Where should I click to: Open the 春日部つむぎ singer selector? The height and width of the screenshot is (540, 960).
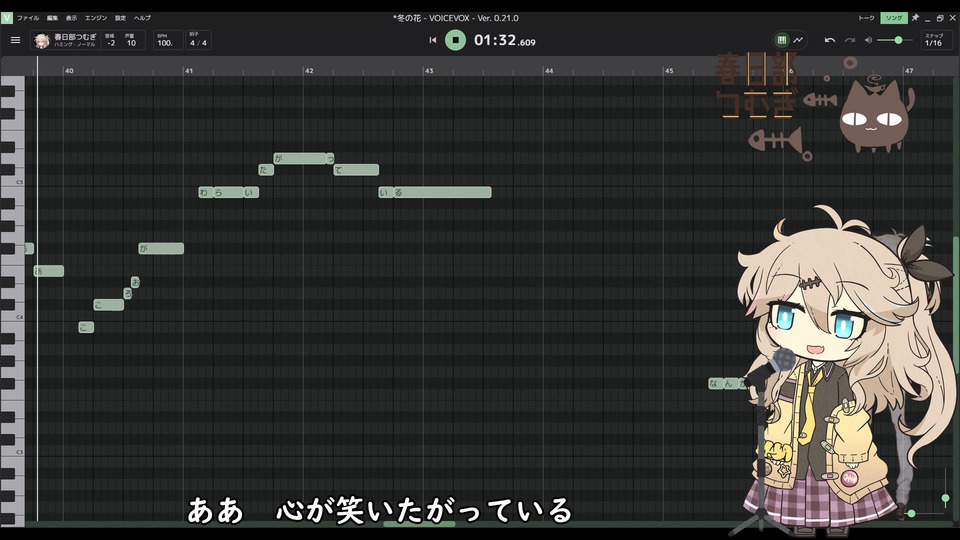coord(66,40)
